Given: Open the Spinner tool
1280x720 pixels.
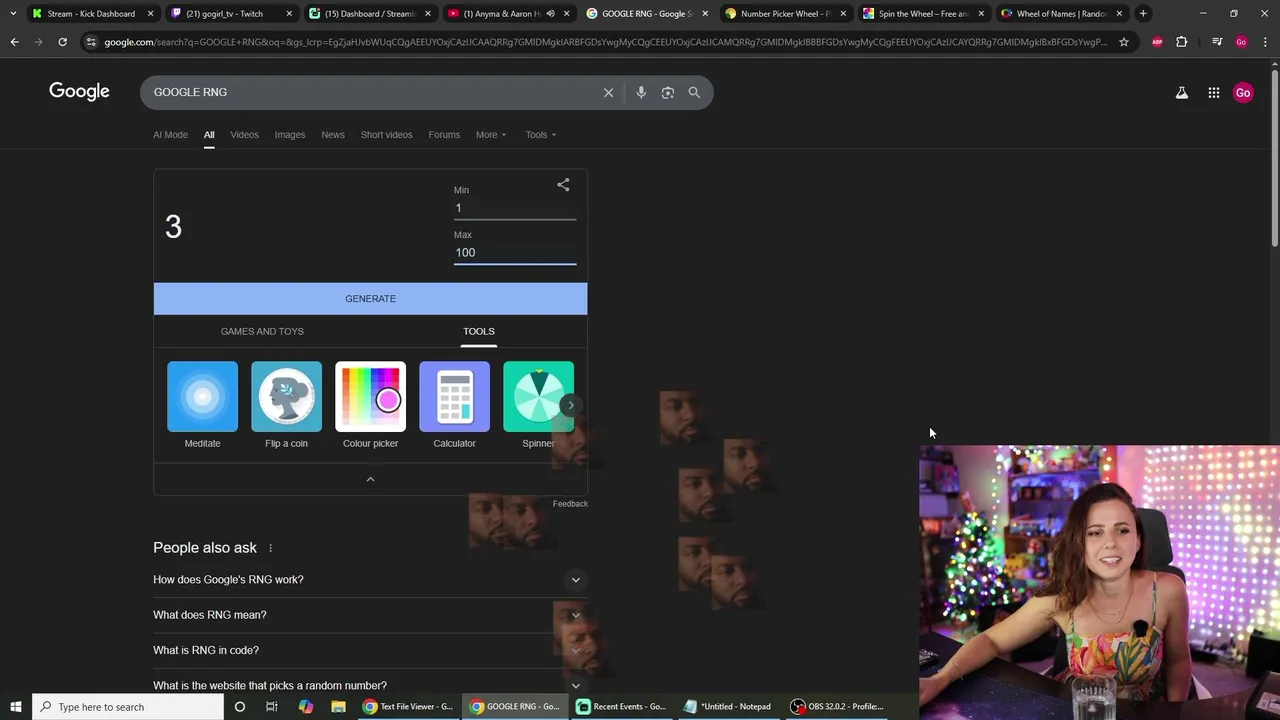Looking at the screenshot, I should (538, 405).
